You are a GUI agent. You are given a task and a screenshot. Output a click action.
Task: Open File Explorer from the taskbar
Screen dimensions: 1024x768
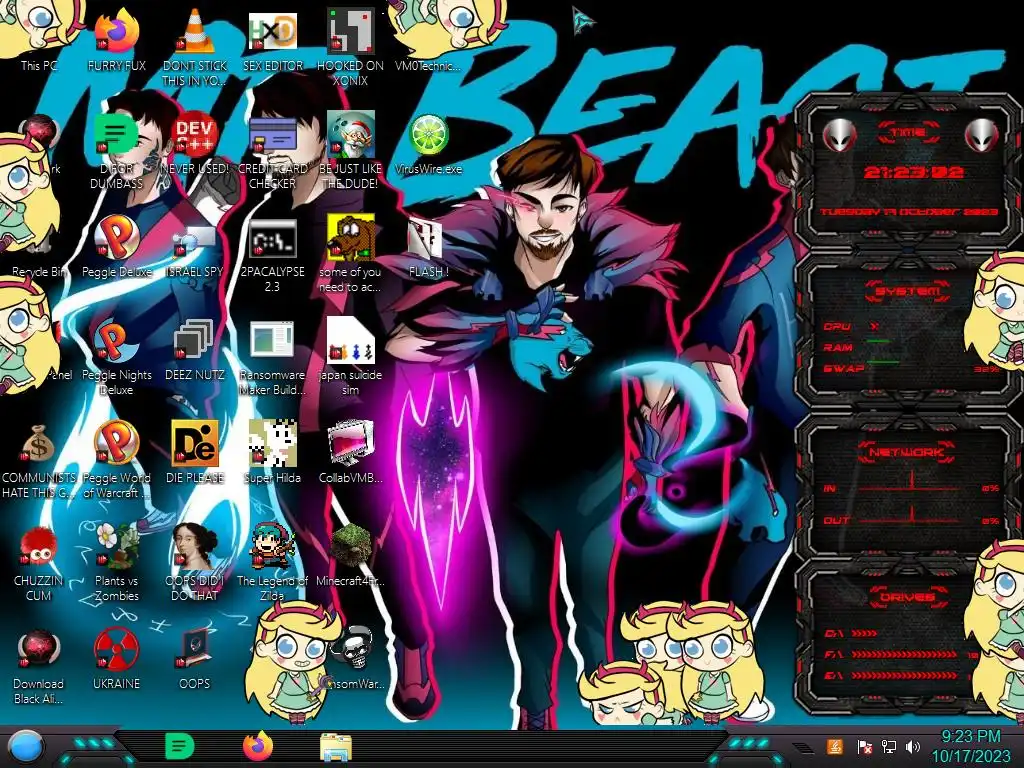coord(336,748)
